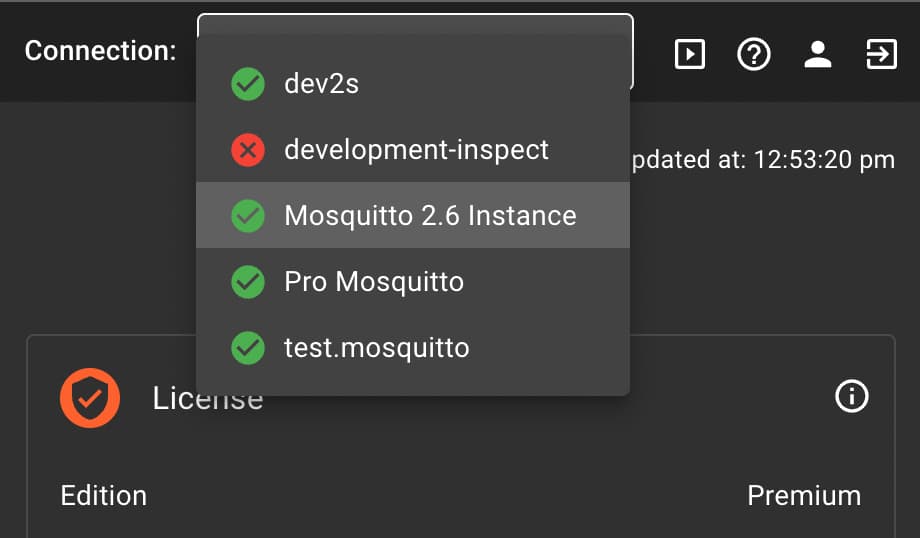Click the License info icon
Viewport: 920px width, 538px height.
[851, 397]
